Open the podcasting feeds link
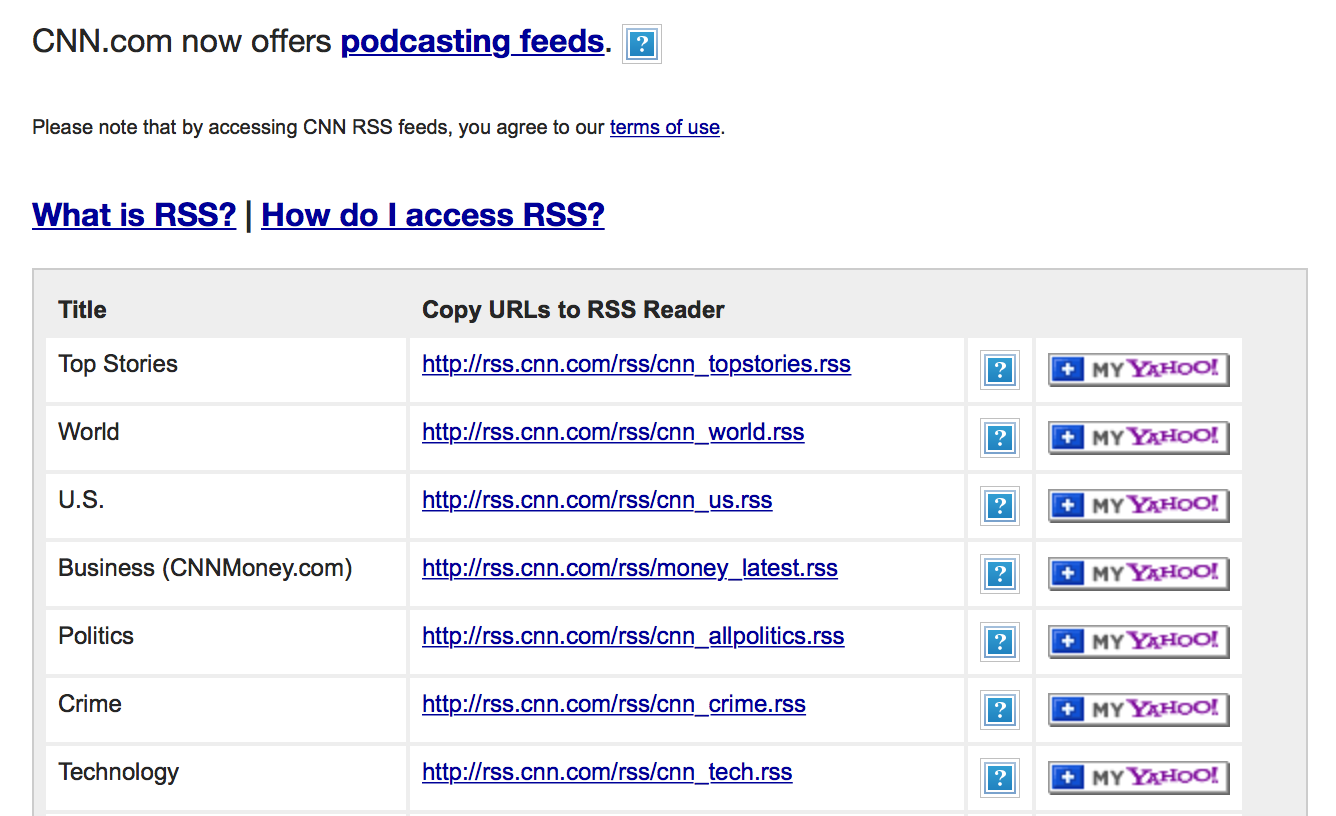The height and width of the screenshot is (816, 1336). click(x=472, y=42)
